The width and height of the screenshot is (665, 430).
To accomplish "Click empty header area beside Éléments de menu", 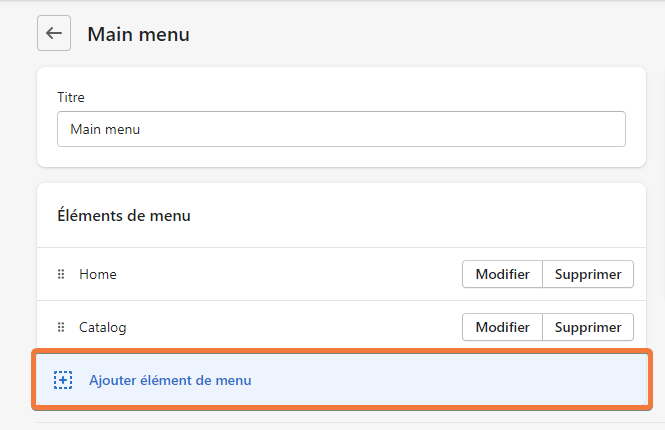I will (416, 215).
